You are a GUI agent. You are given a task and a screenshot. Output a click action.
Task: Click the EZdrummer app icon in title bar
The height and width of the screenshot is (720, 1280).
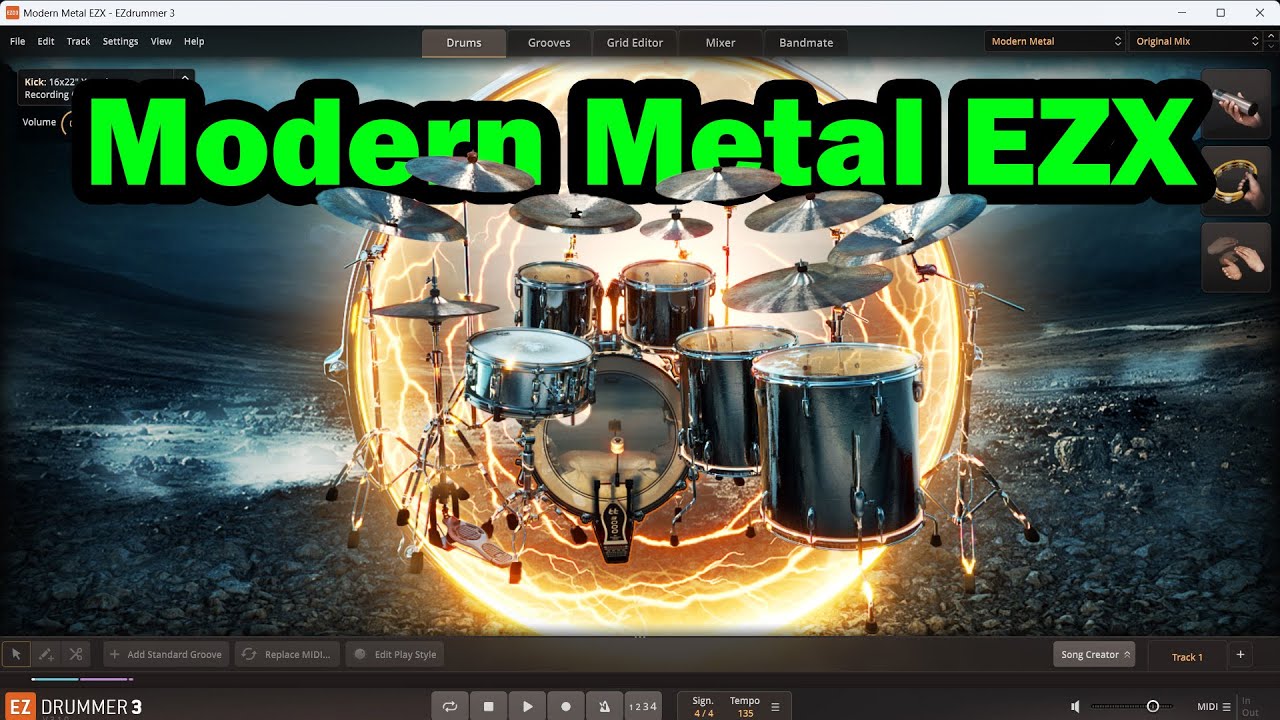pyautogui.click(x=12, y=12)
